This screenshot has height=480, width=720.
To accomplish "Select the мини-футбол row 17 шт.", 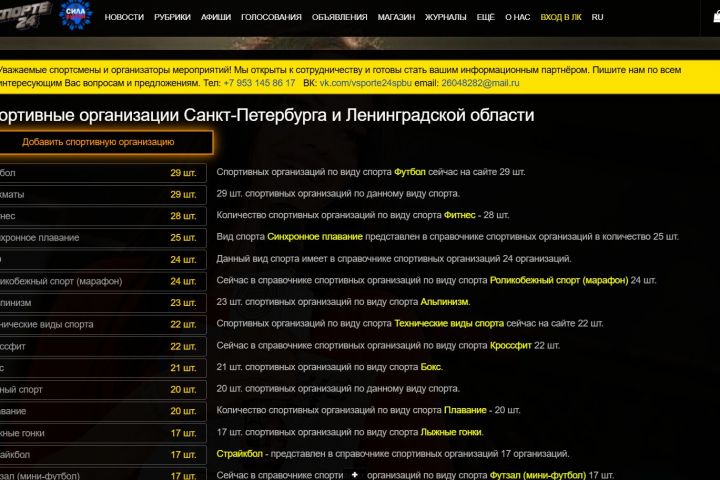I will [x=103, y=474].
